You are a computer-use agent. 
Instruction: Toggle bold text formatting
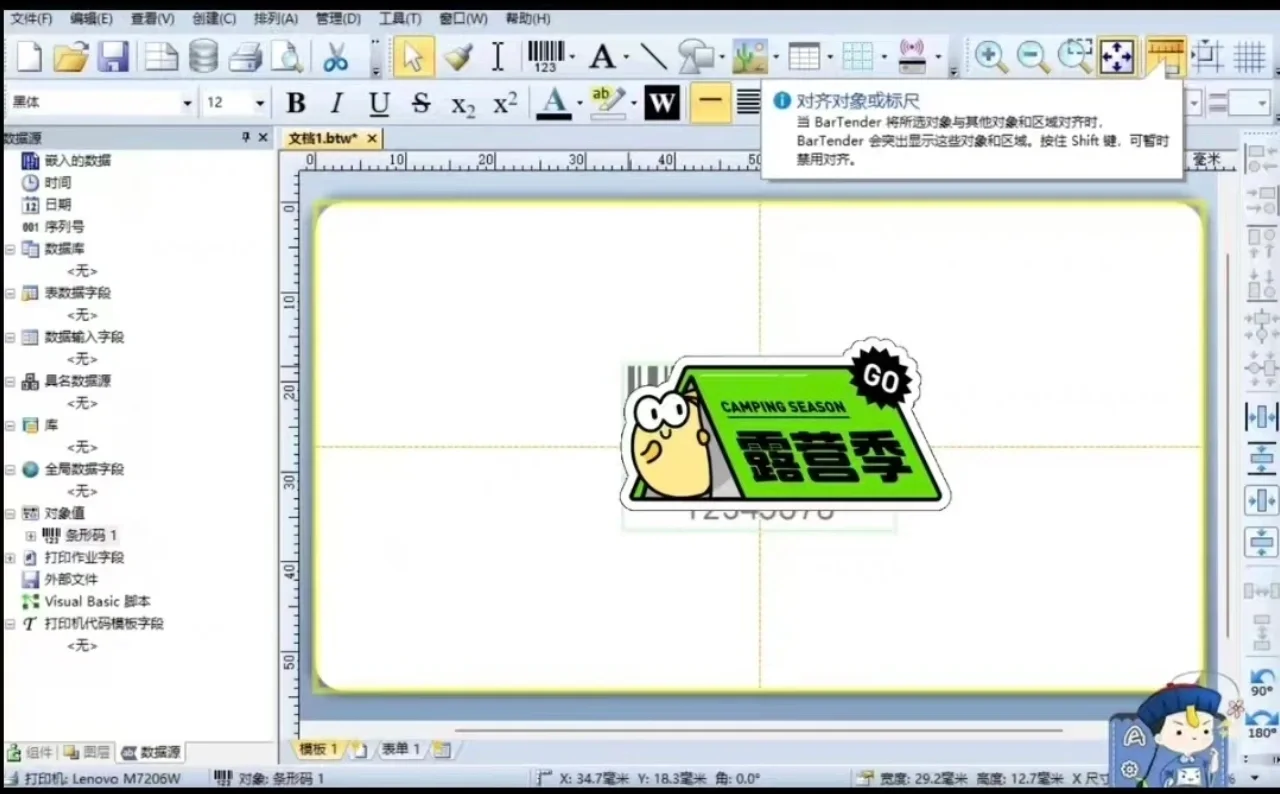click(x=296, y=103)
